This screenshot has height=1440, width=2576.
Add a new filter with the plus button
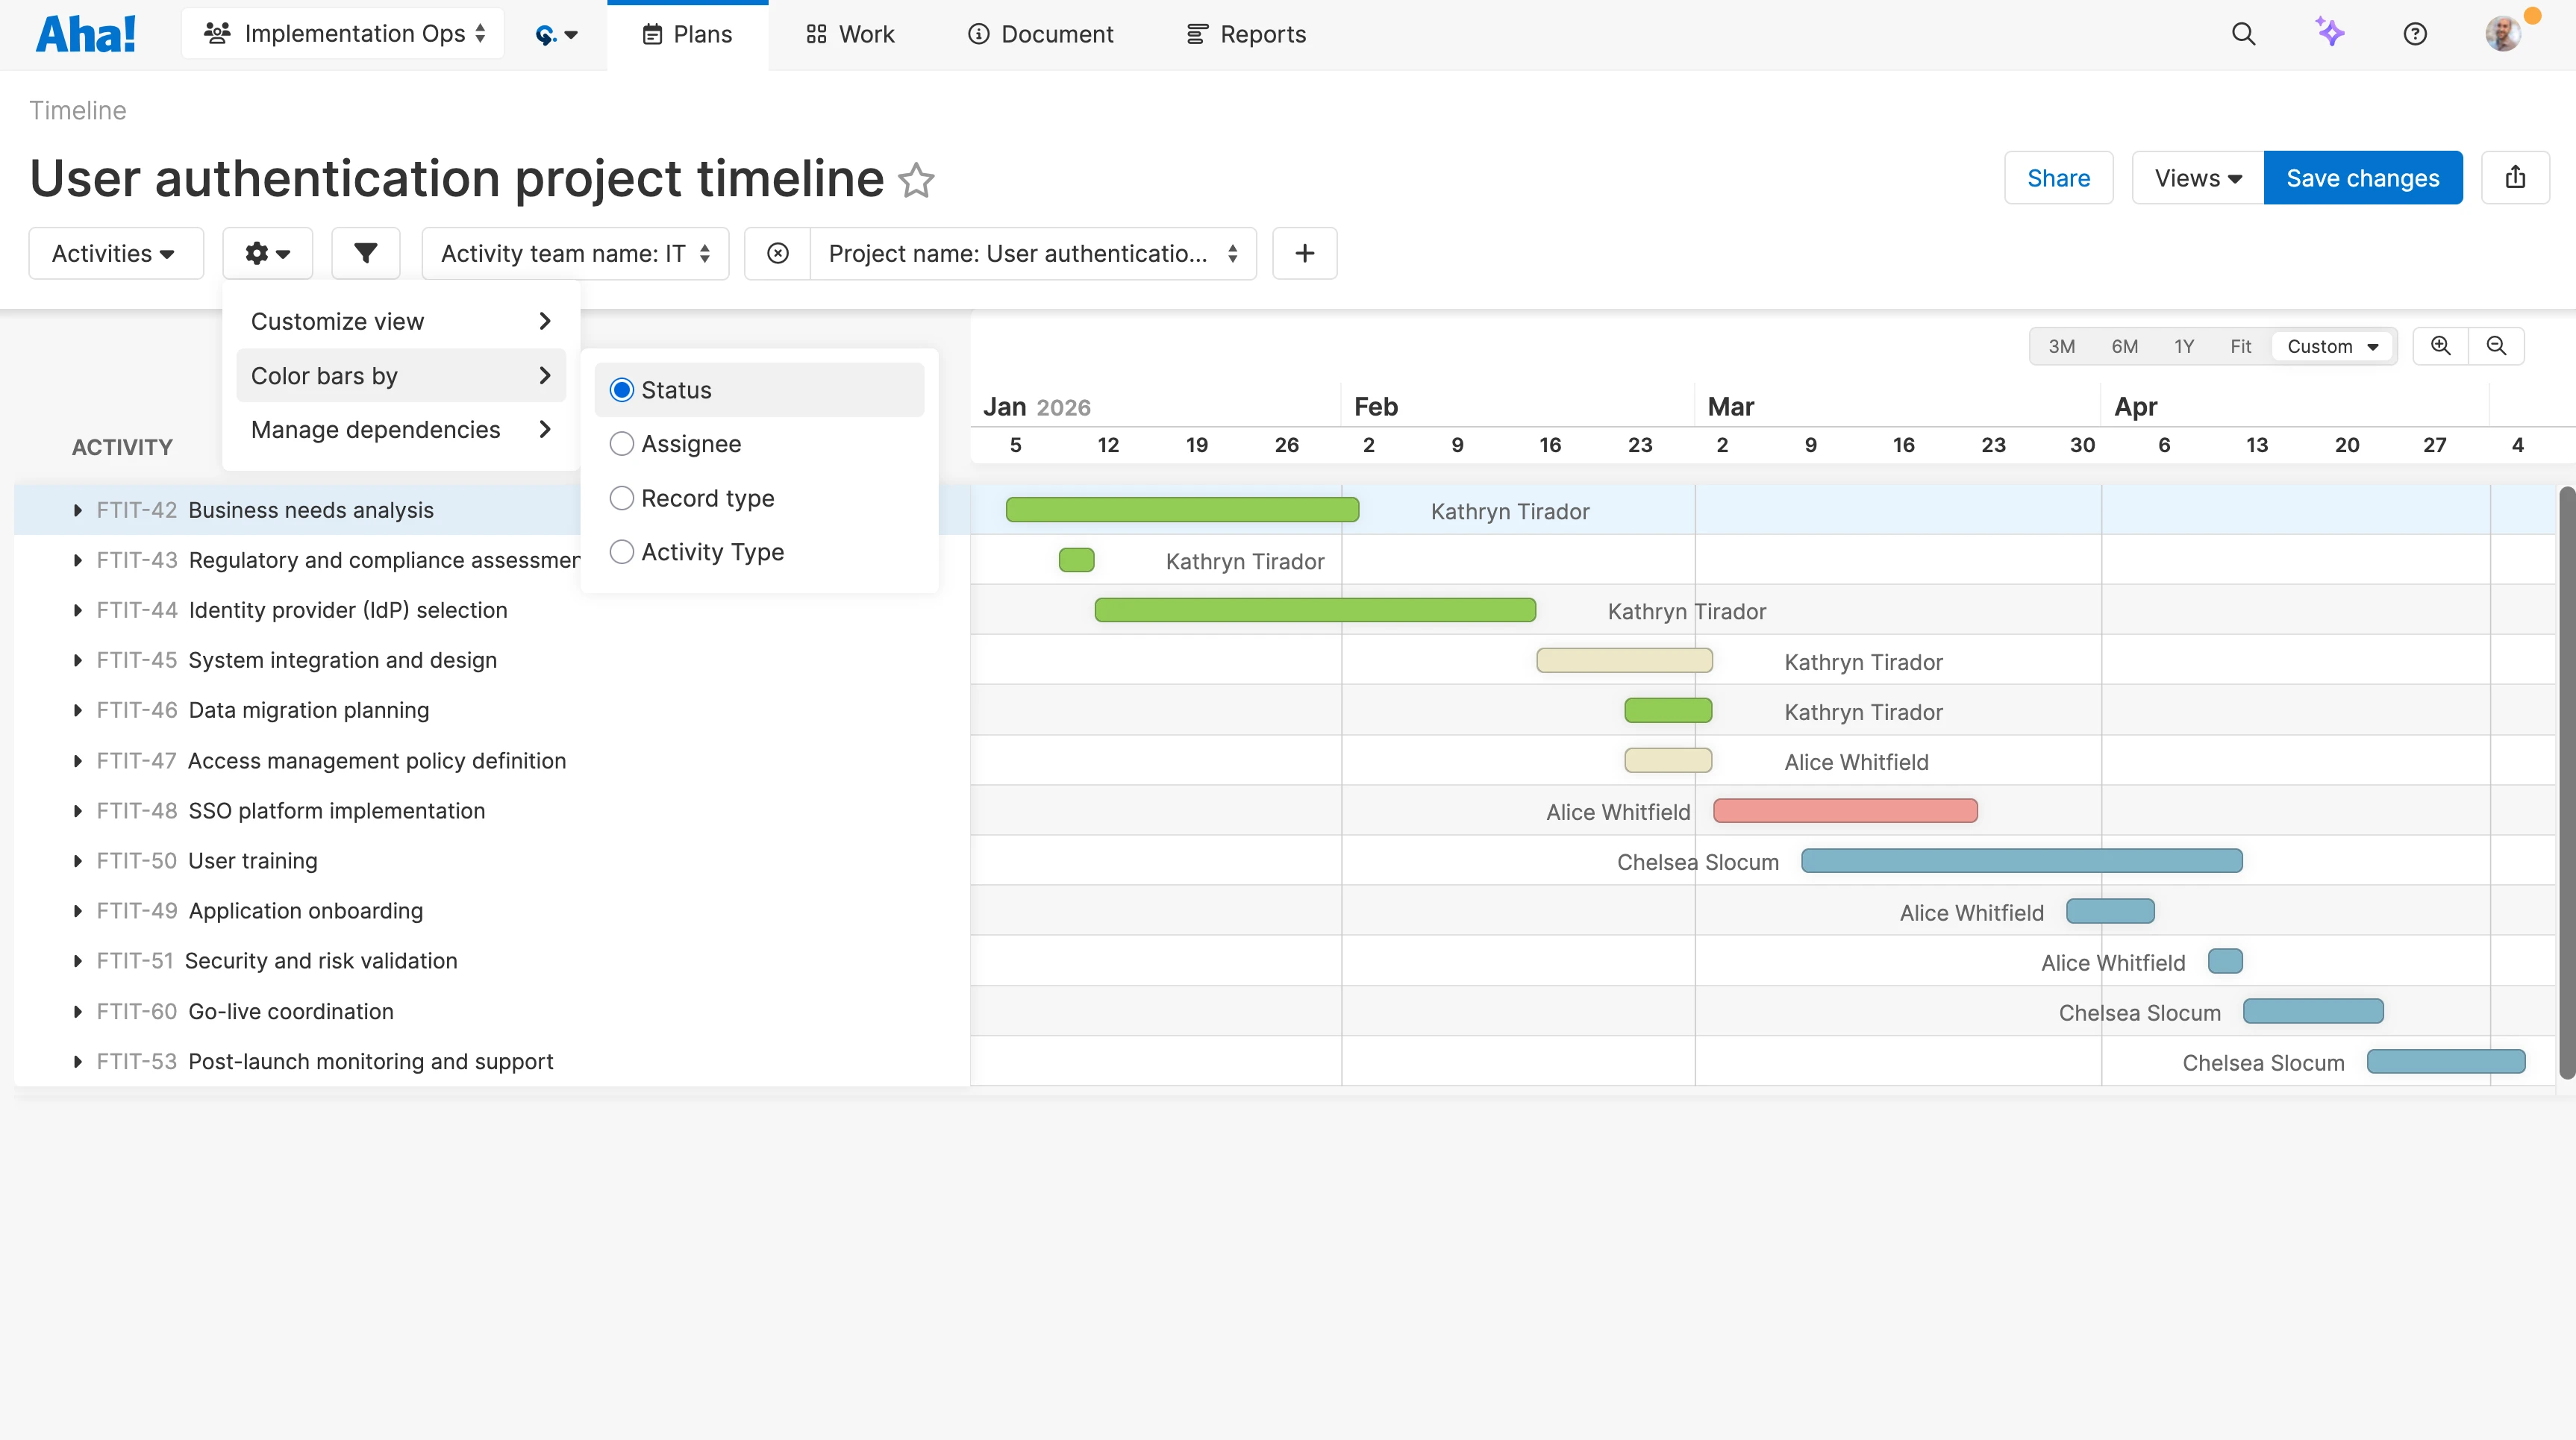(1304, 253)
